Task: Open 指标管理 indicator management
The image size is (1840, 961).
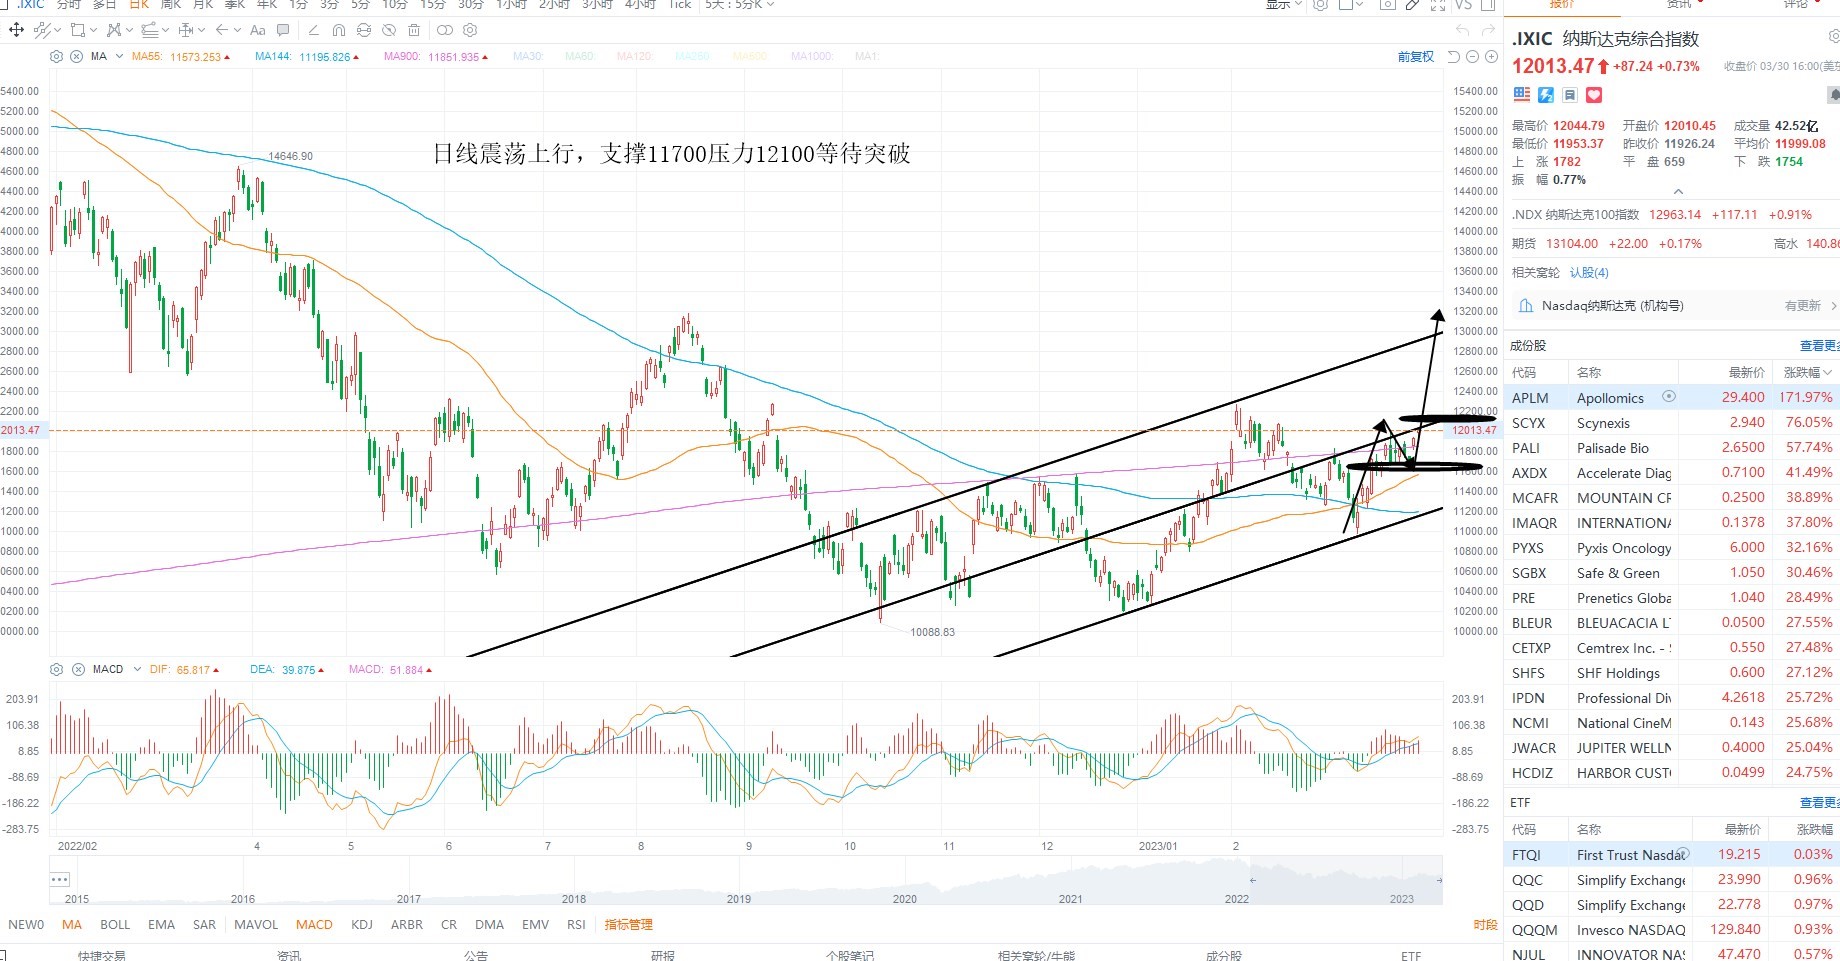Action: click(628, 924)
